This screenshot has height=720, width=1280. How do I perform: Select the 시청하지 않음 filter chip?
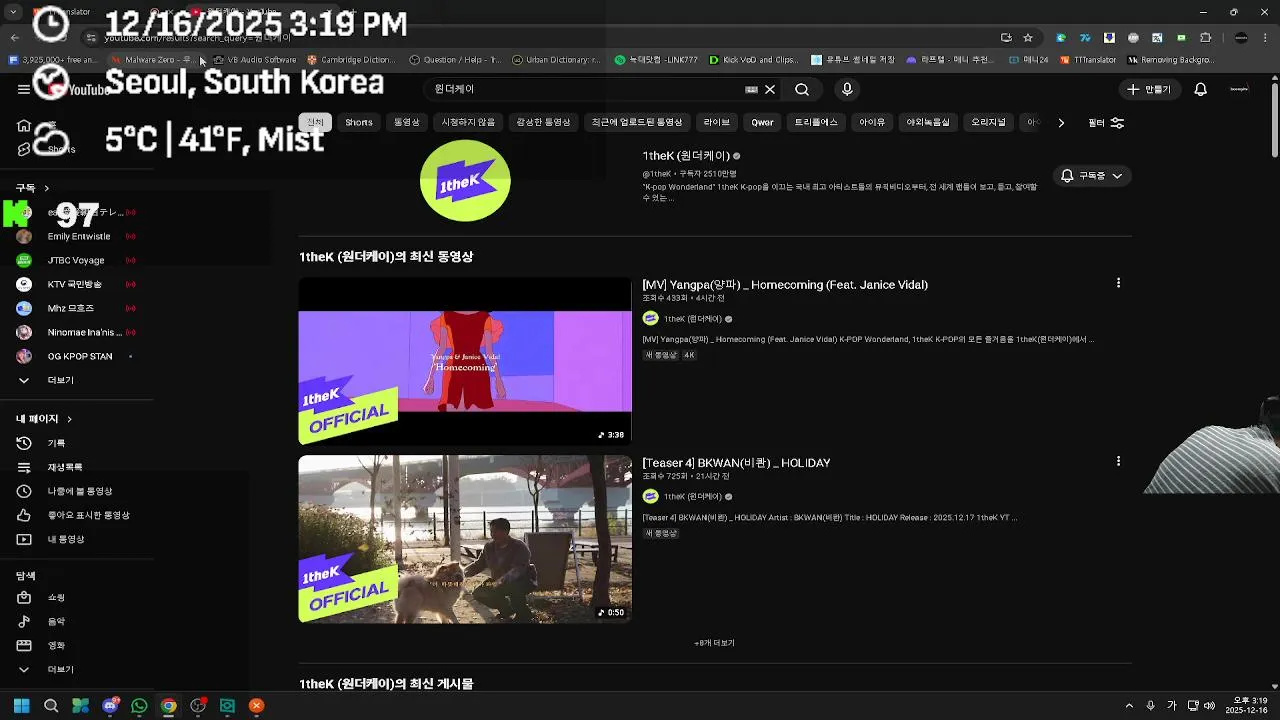pyautogui.click(x=468, y=122)
